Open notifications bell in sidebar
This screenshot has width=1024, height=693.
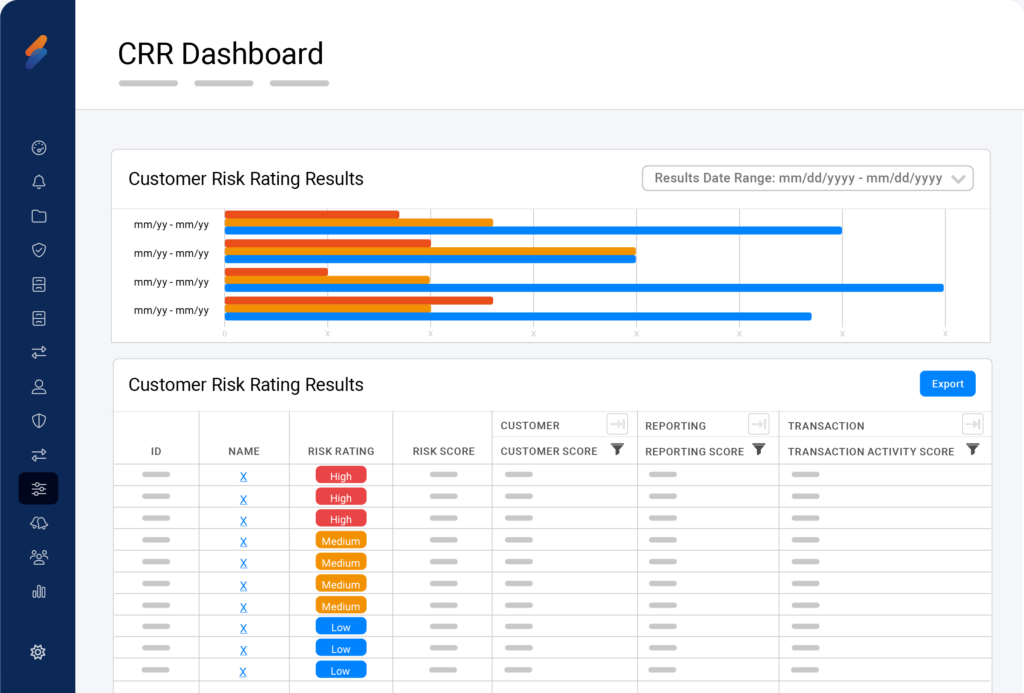[39, 182]
